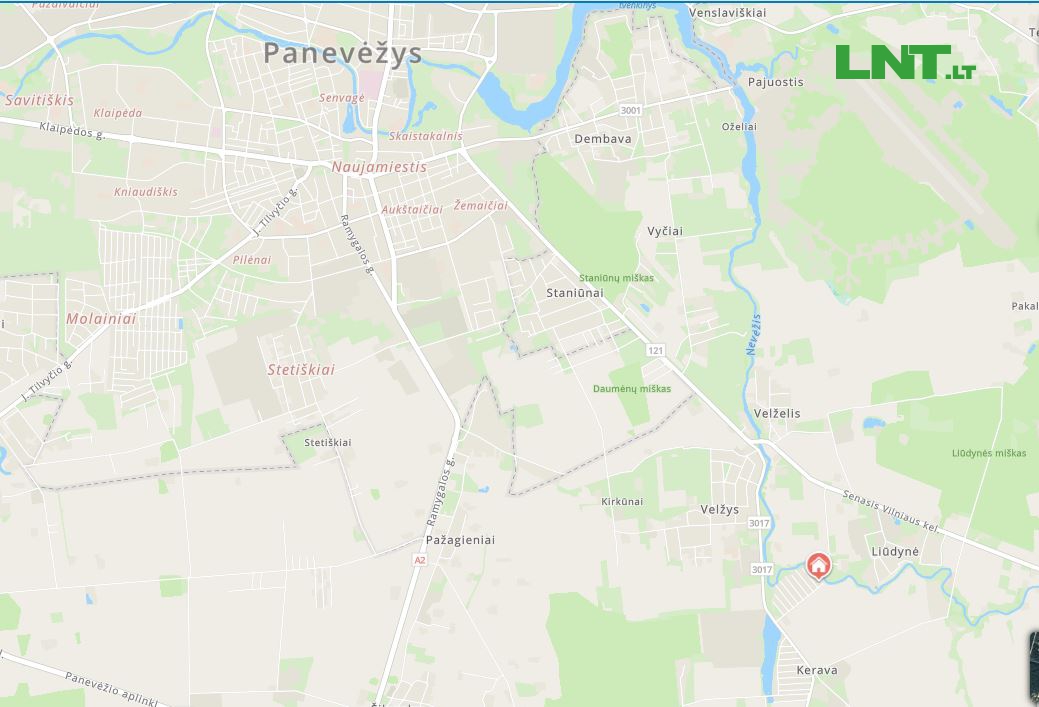Click the Kerava village label
Viewport: 1039px width, 707px height.
(x=816, y=670)
